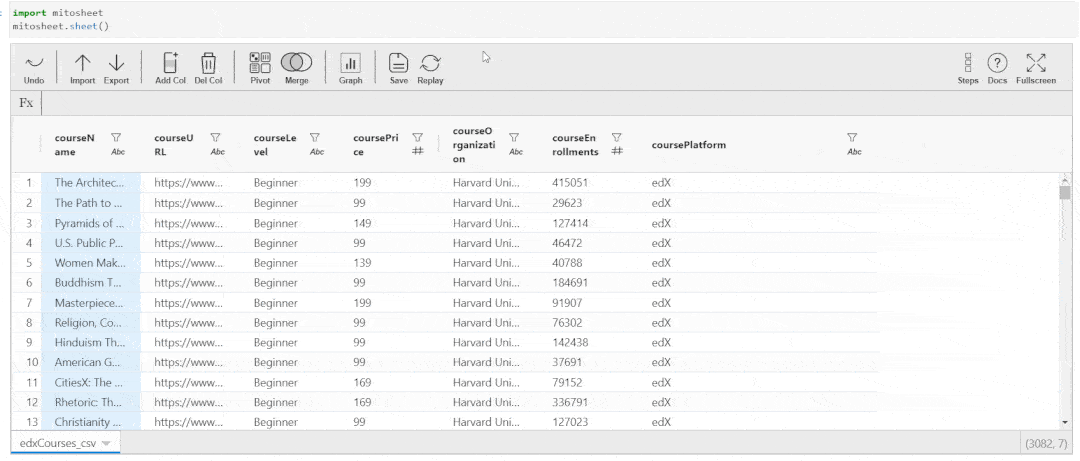Viewport: 1080px width, 461px height.
Task: Click Abc type label of coursePlatform column
Action: click(854, 152)
